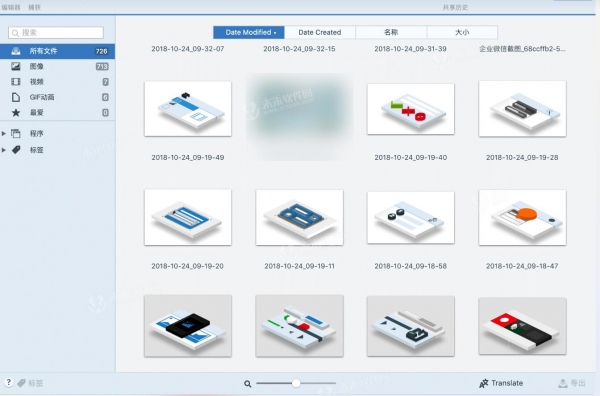Open the 捕获 menu
The image size is (600, 396).
point(34,7)
